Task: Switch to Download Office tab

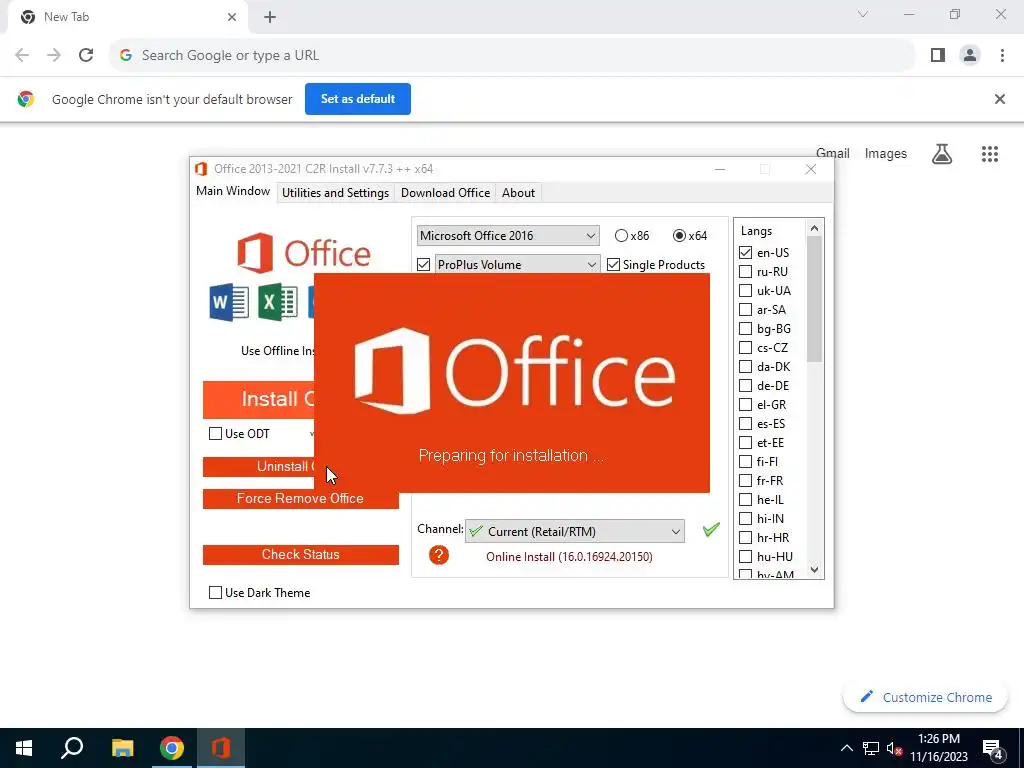Action: pyautogui.click(x=445, y=193)
